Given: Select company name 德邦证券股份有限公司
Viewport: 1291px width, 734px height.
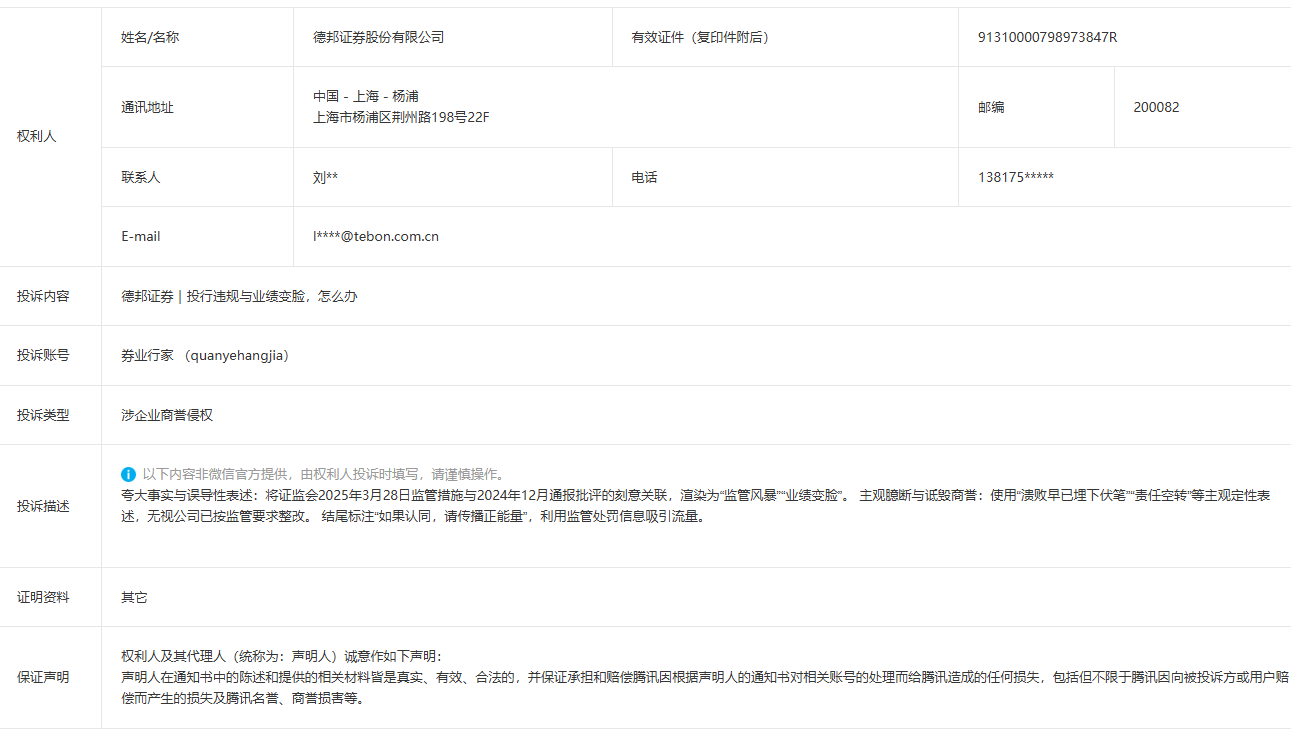Looking at the screenshot, I should point(378,37).
